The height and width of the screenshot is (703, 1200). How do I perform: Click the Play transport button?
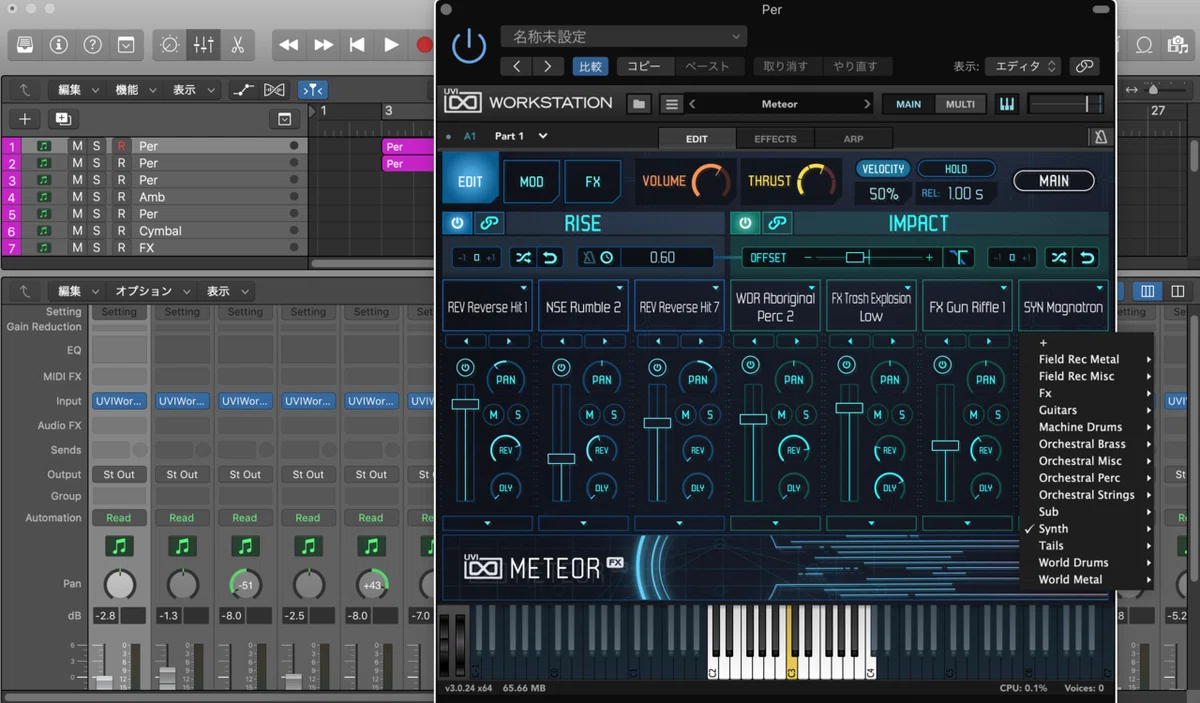pos(391,45)
